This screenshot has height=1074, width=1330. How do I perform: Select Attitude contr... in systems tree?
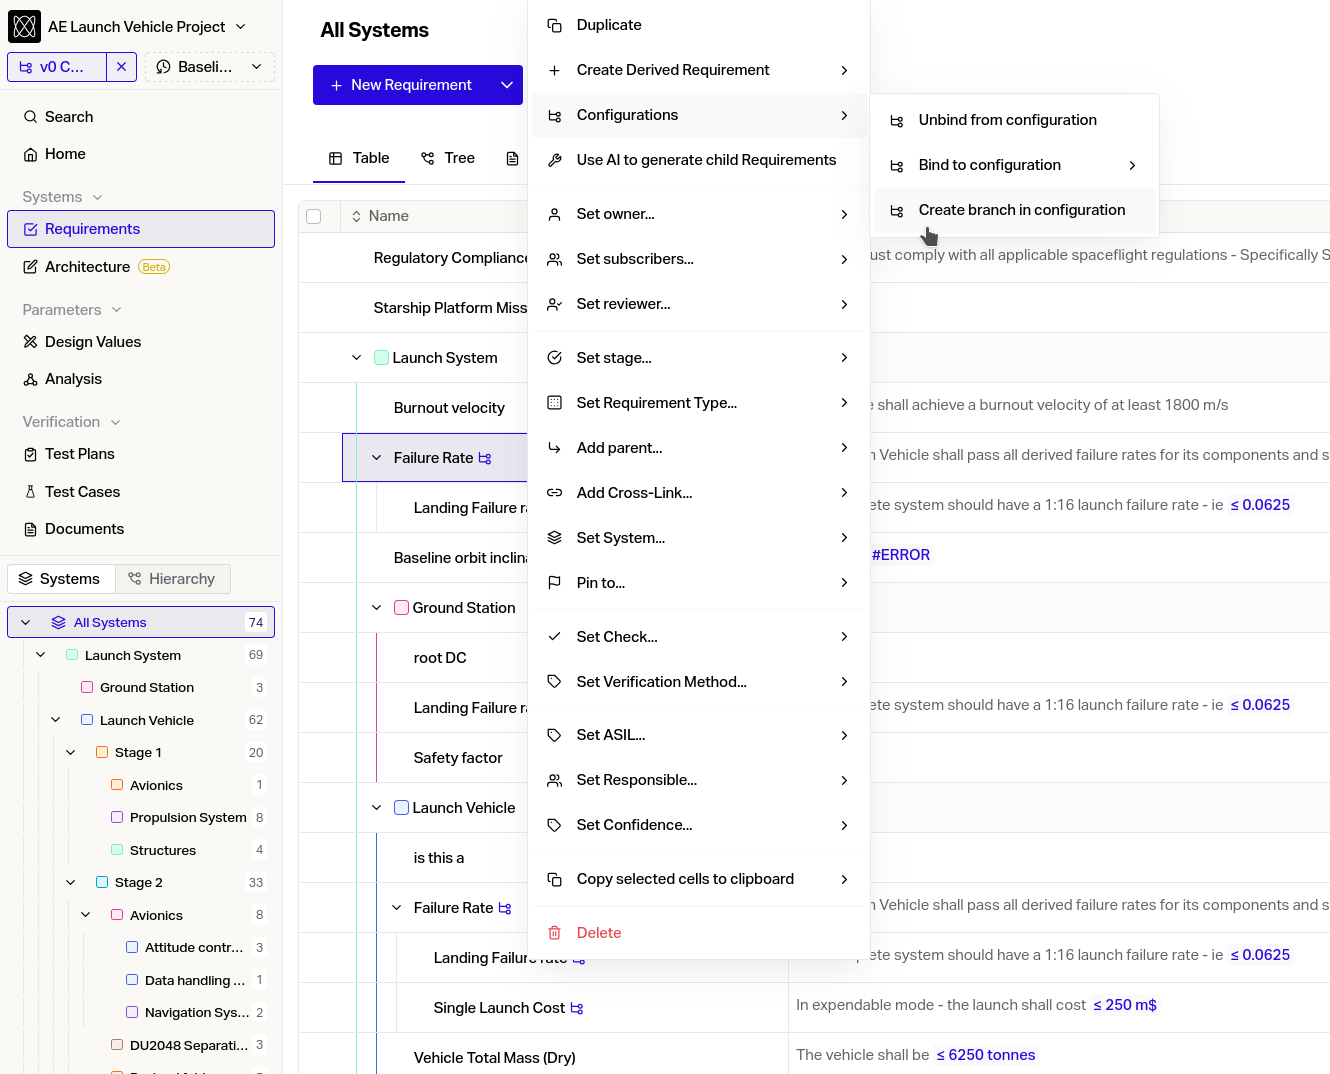(x=194, y=948)
